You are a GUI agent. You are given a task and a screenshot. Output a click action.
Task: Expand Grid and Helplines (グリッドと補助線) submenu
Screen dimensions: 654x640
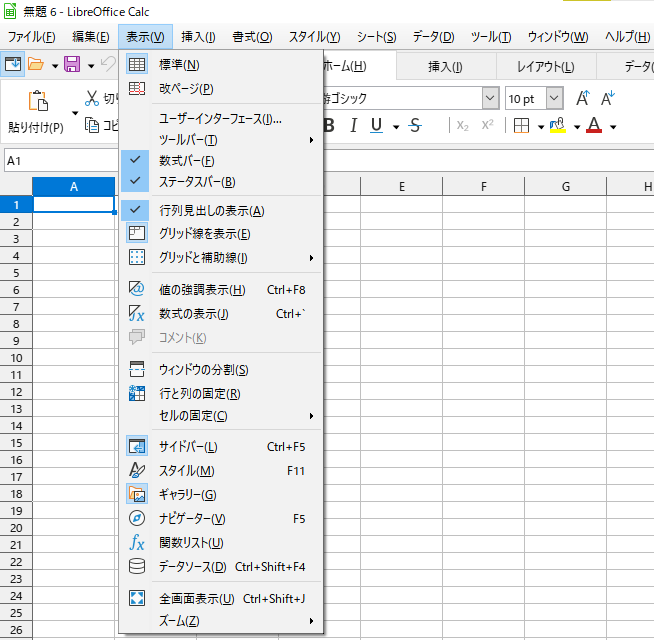click(221, 257)
